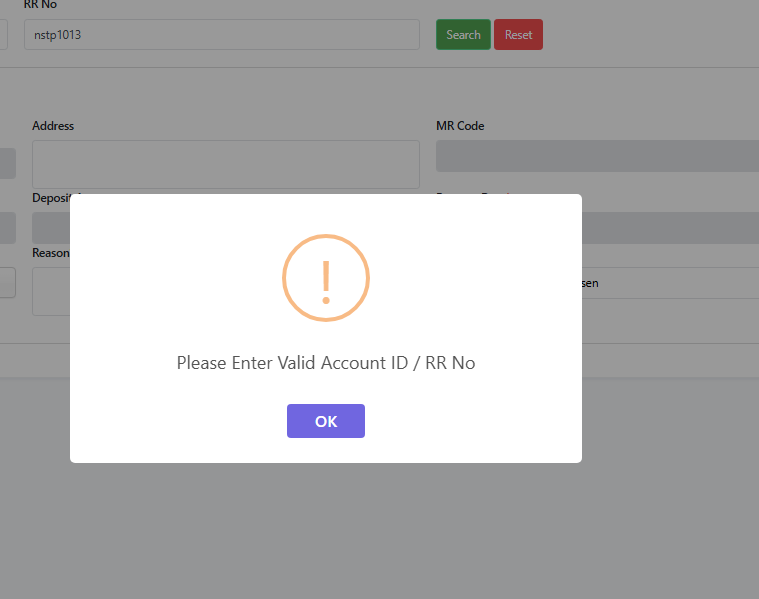Click the 'Please Enter Valid Account ID' message
The height and width of the screenshot is (599, 759).
pyautogui.click(x=326, y=363)
